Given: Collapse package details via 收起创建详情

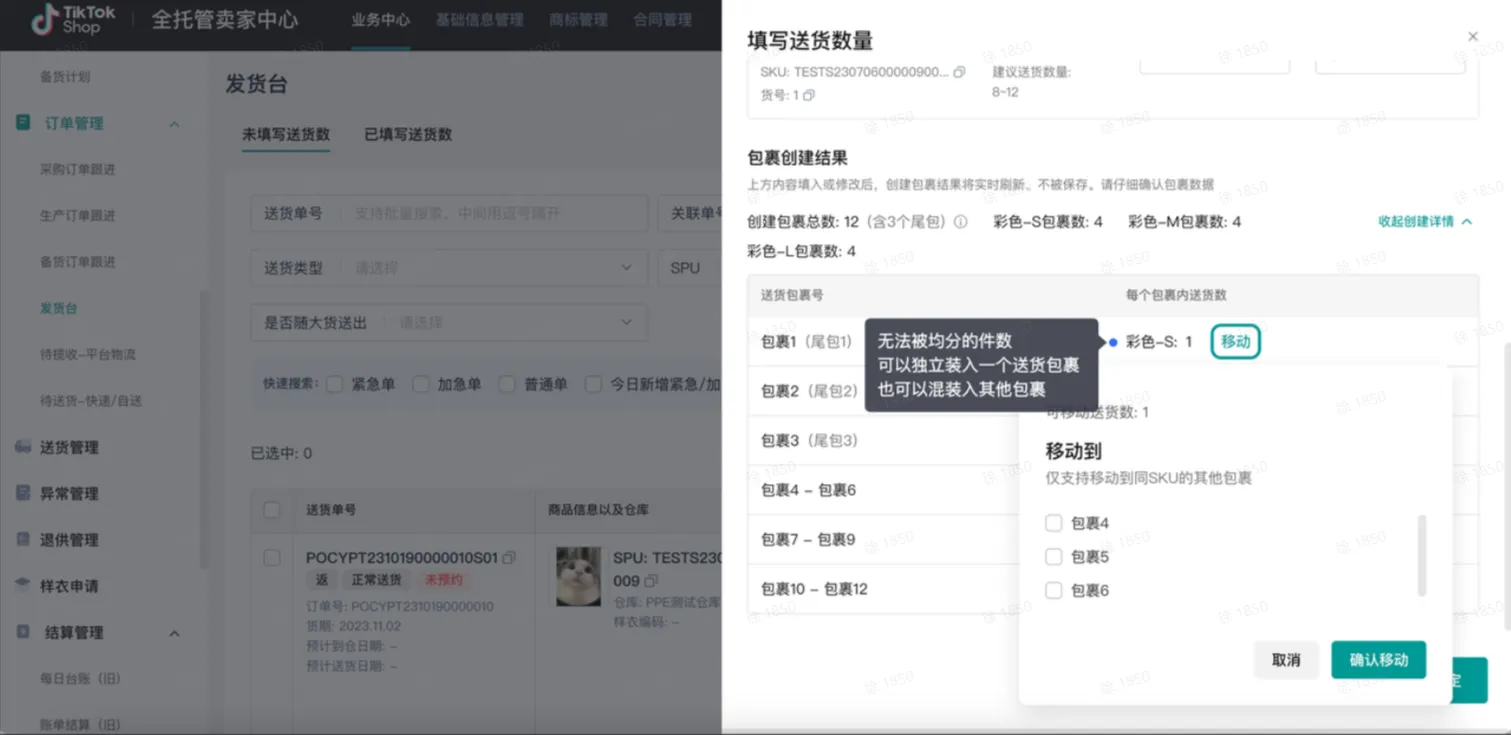Looking at the screenshot, I should pos(1425,222).
